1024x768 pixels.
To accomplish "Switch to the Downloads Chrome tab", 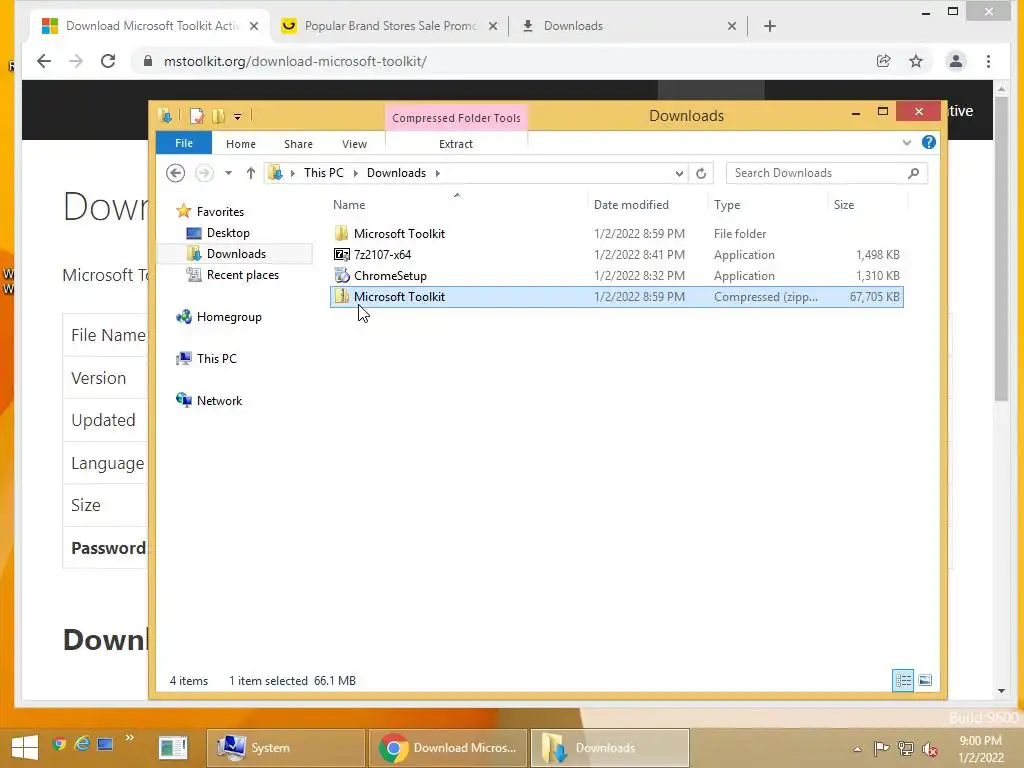I will pos(626,26).
